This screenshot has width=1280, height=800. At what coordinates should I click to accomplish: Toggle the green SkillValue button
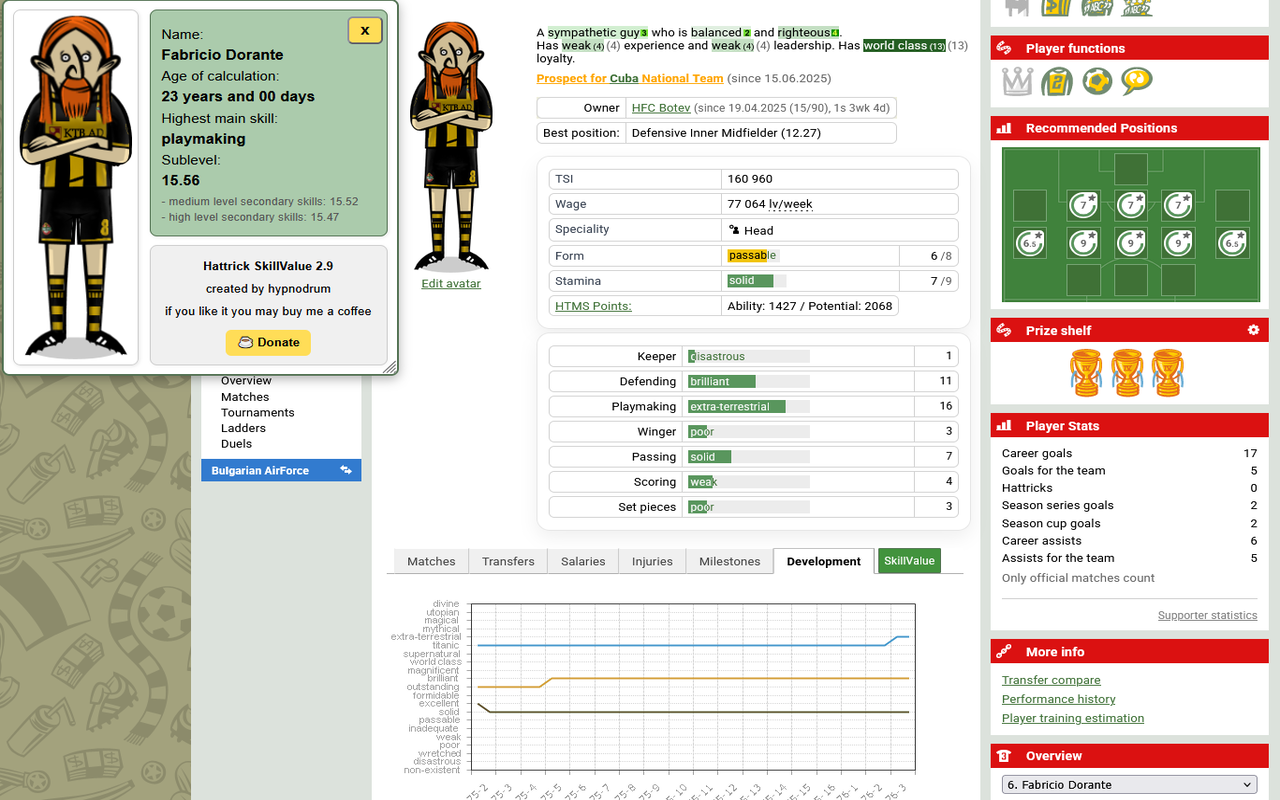pyautogui.click(x=909, y=561)
